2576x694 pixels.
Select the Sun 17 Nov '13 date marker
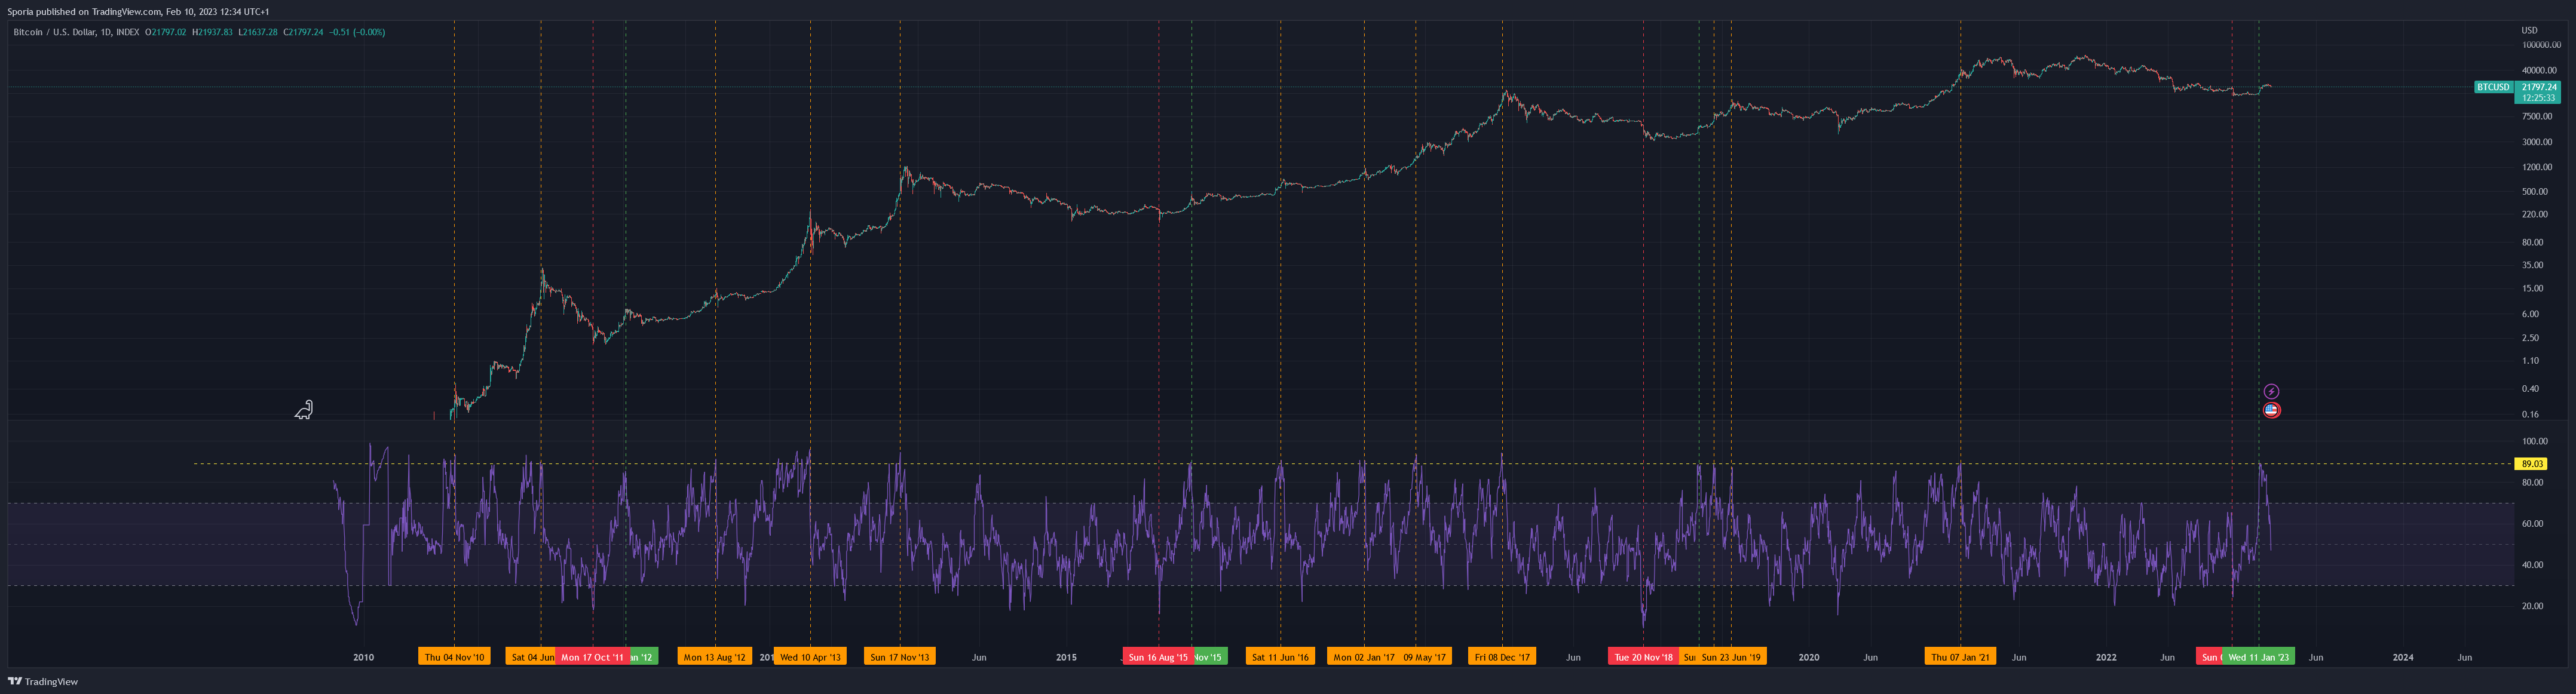899,657
